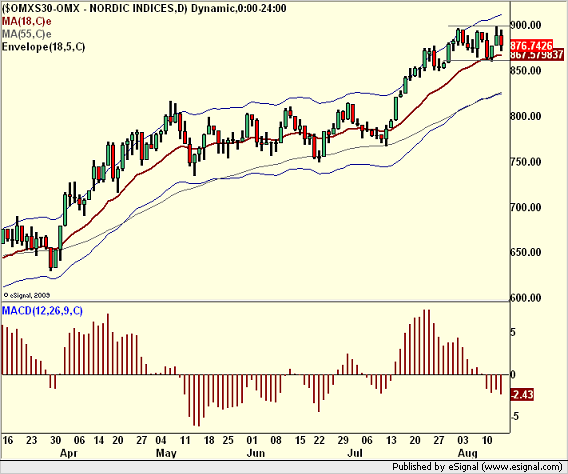Screen dimensions: 568x474
Task: Click the Apr month label on time axis
Action: (x=69, y=453)
